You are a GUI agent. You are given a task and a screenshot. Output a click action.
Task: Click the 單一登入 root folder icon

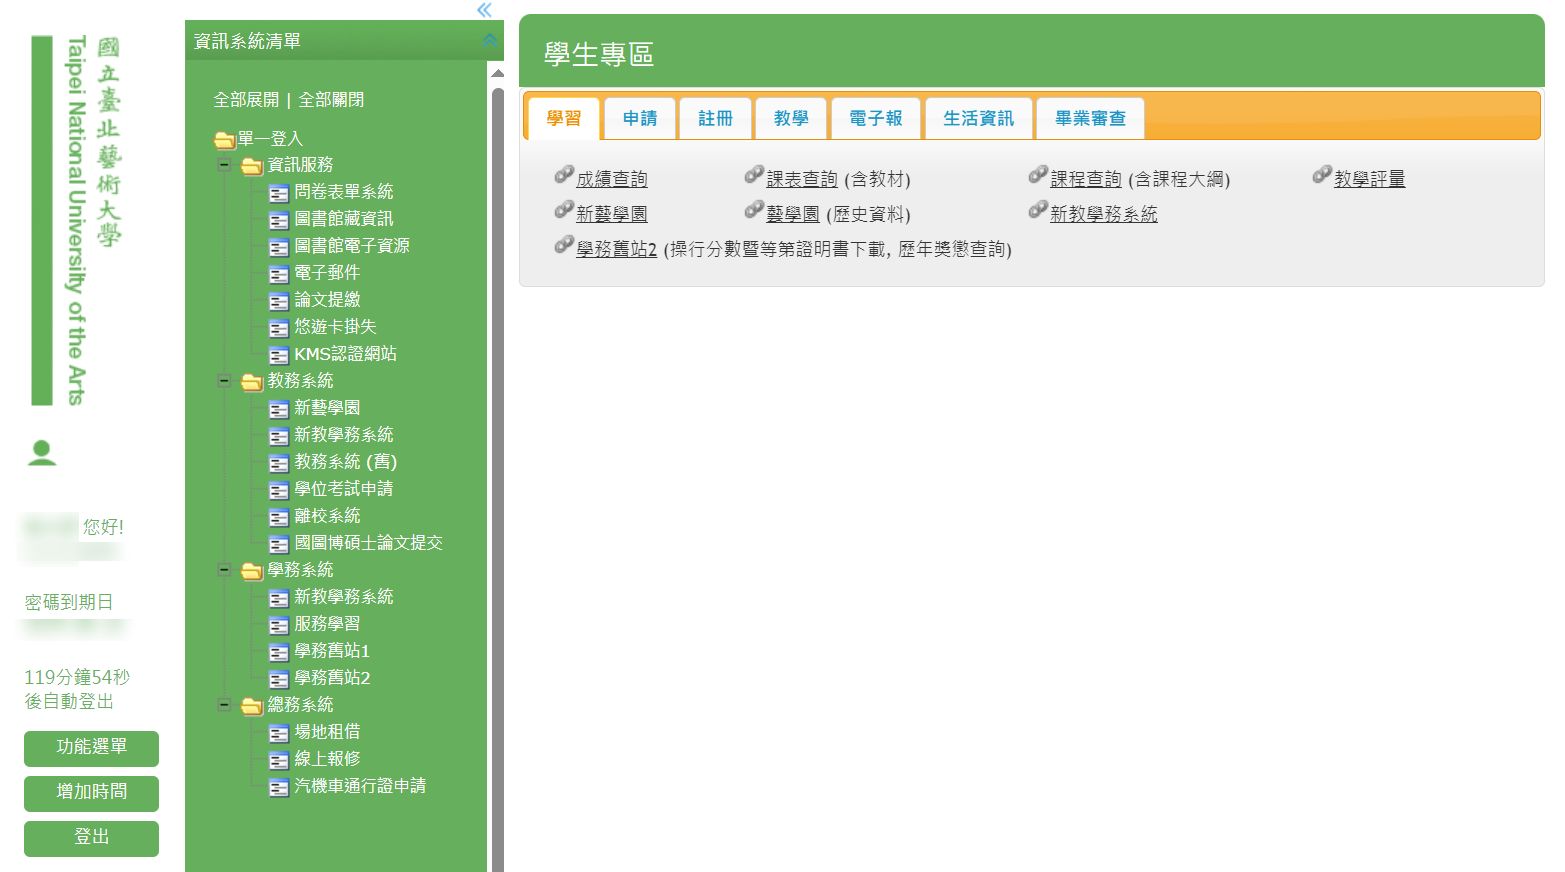click(224, 140)
